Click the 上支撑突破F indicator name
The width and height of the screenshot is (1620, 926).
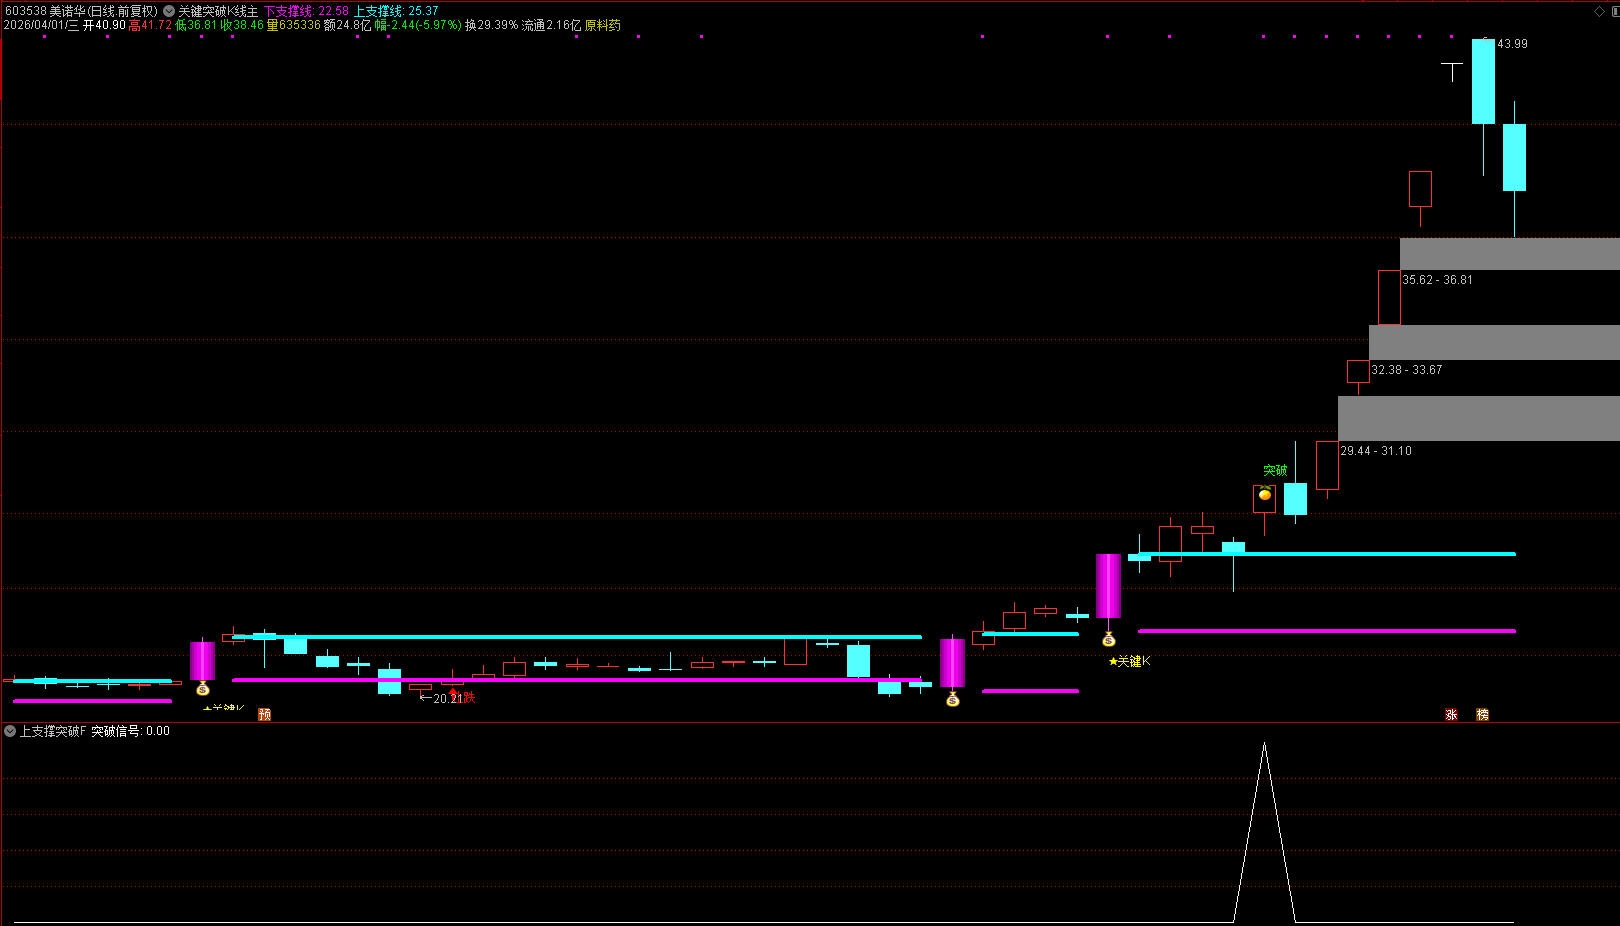[x=53, y=731]
